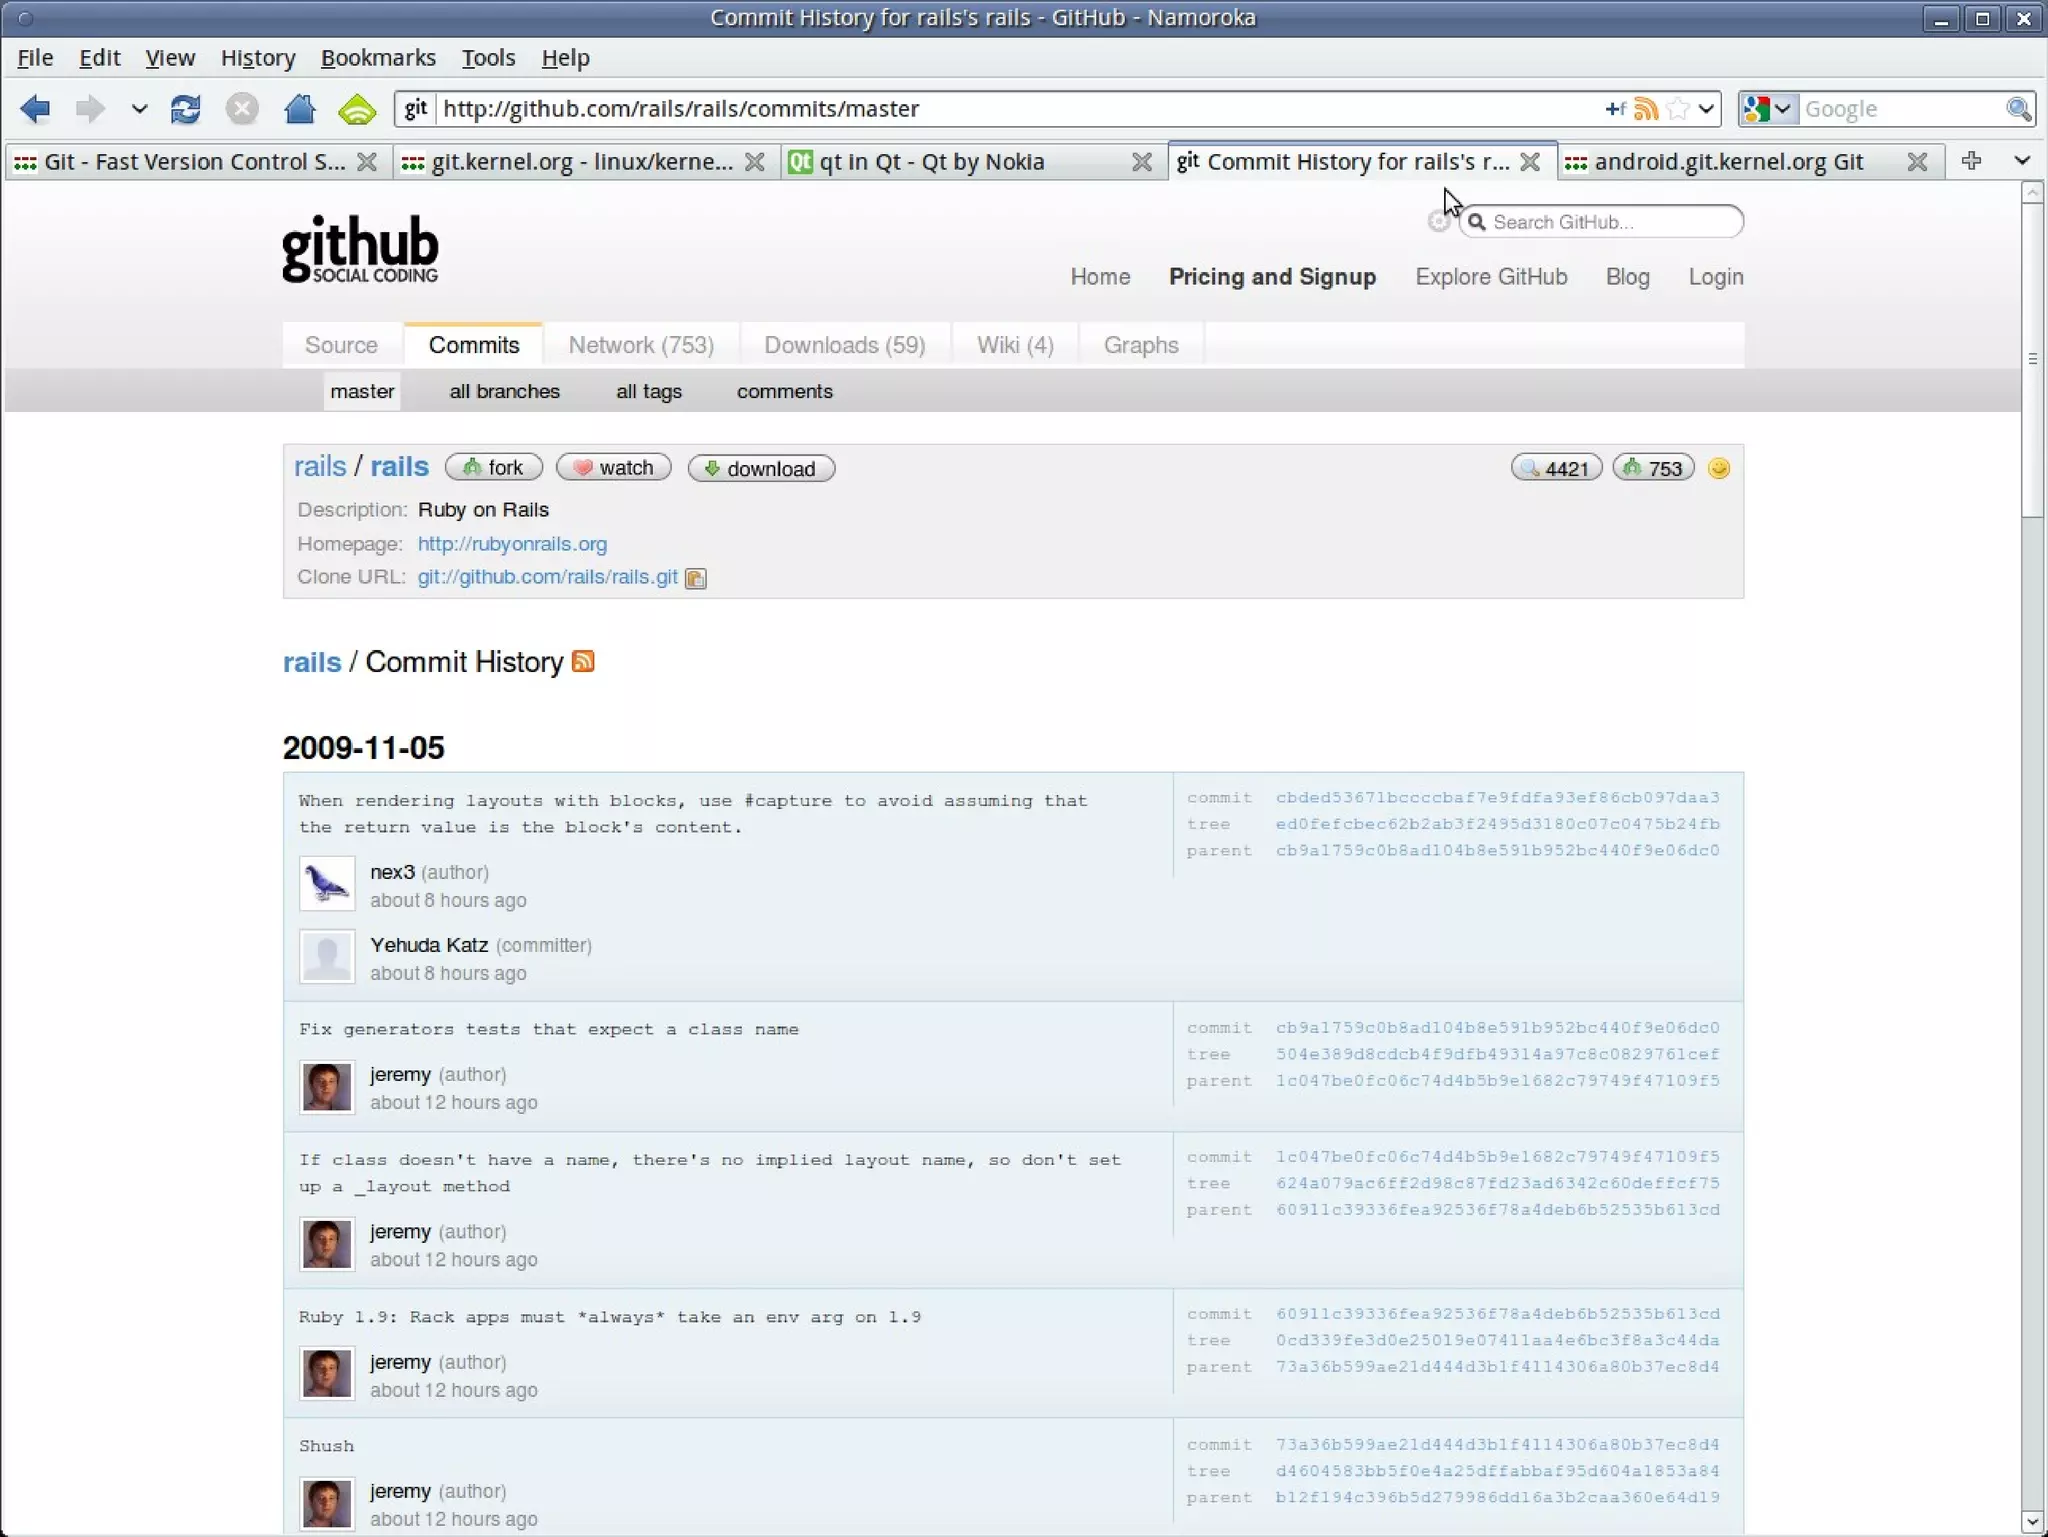Click the yellow smiley icon near 753

click(x=1719, y=468)
